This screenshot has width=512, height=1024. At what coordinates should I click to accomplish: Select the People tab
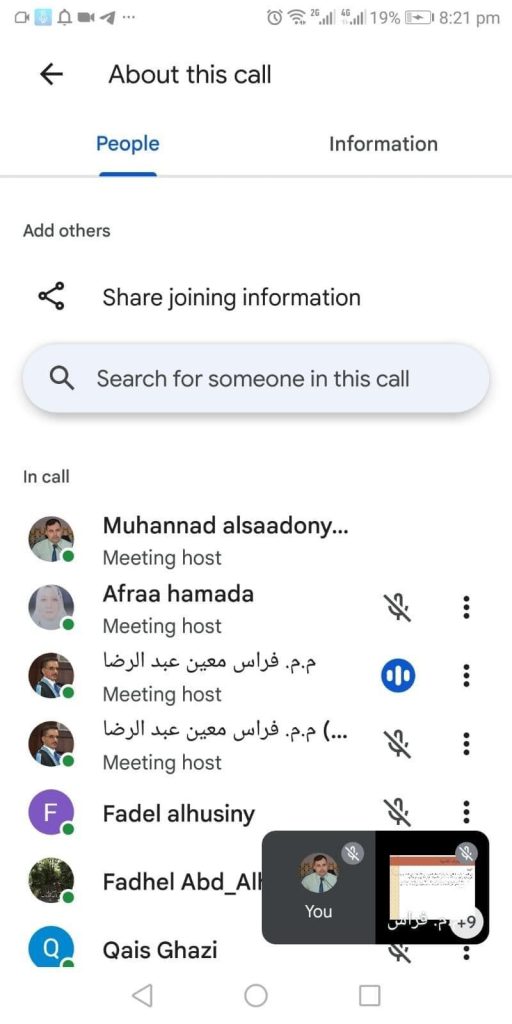127,144
